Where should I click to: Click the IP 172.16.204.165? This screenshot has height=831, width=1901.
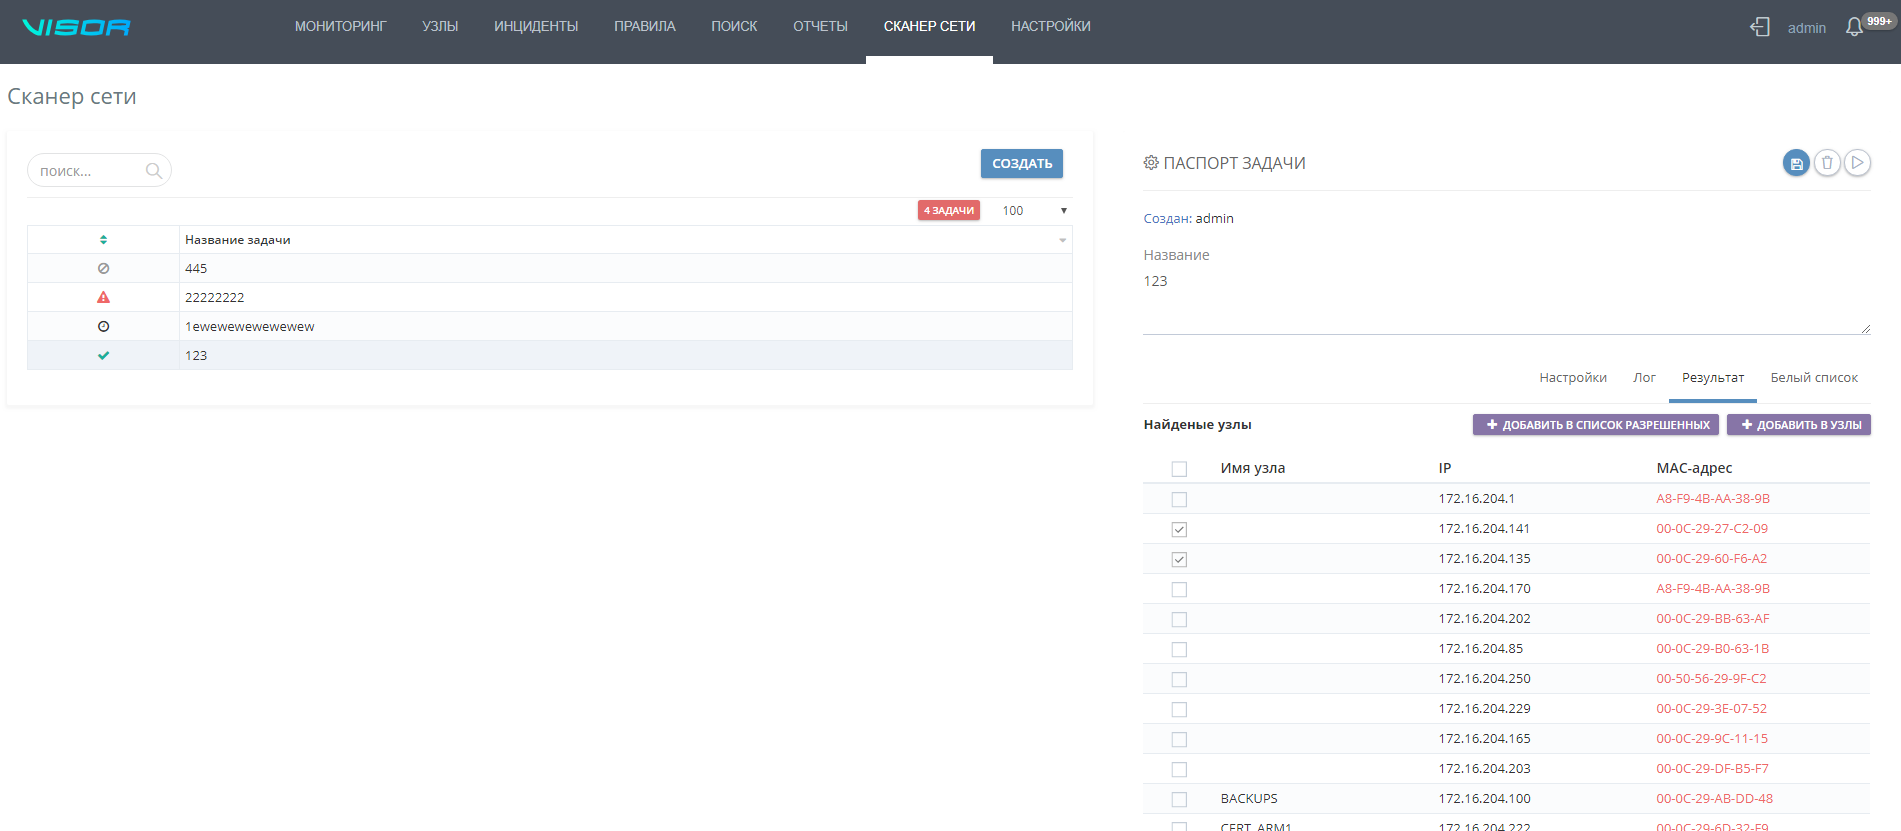1484,739
